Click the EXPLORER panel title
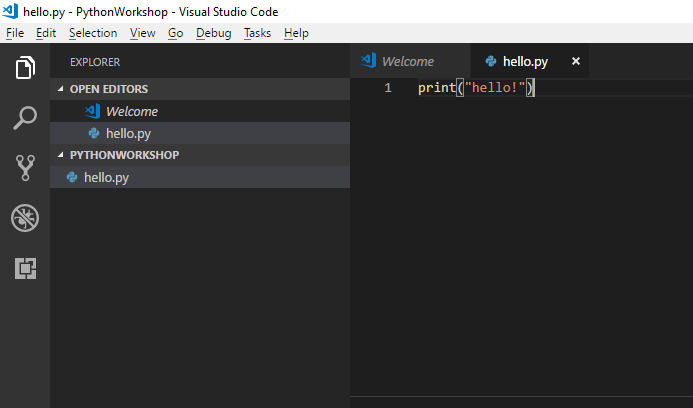The width and height of the screenshot is (693, 408). pos(95,62)
